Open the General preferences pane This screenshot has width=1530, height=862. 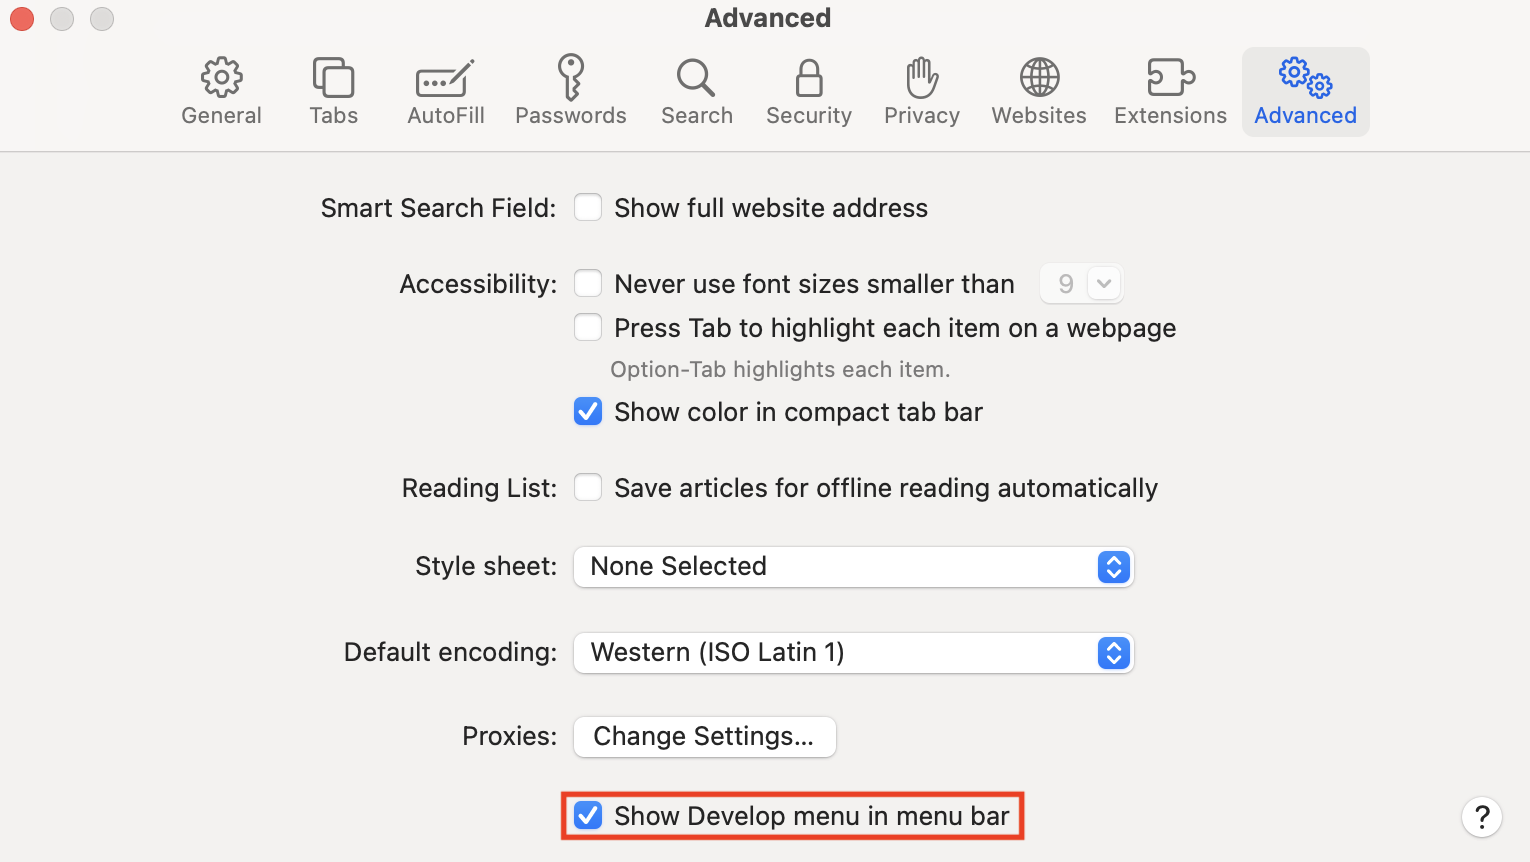pyautogui.click(x=221, y=91)
